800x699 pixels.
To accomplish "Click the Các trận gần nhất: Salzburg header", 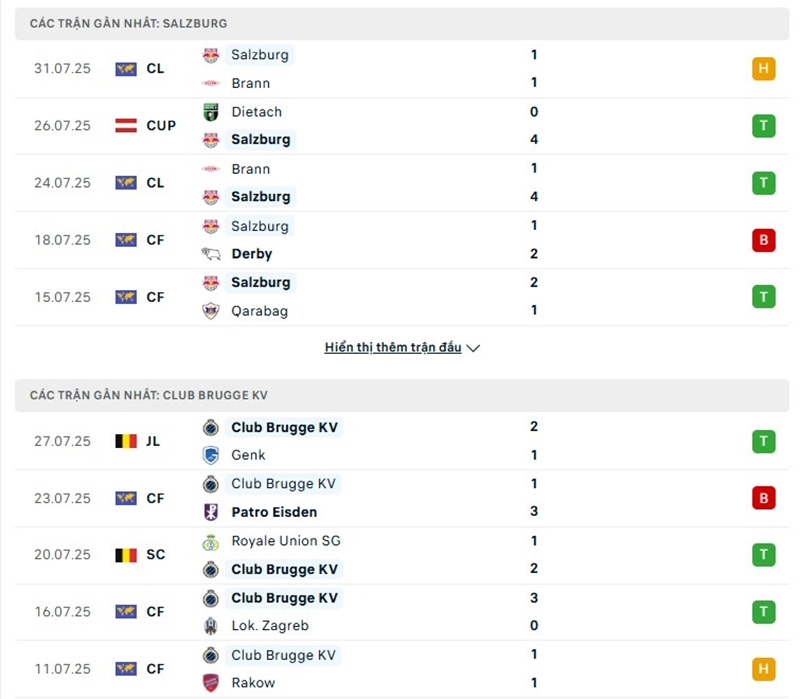I will click(x=128, y=23).
